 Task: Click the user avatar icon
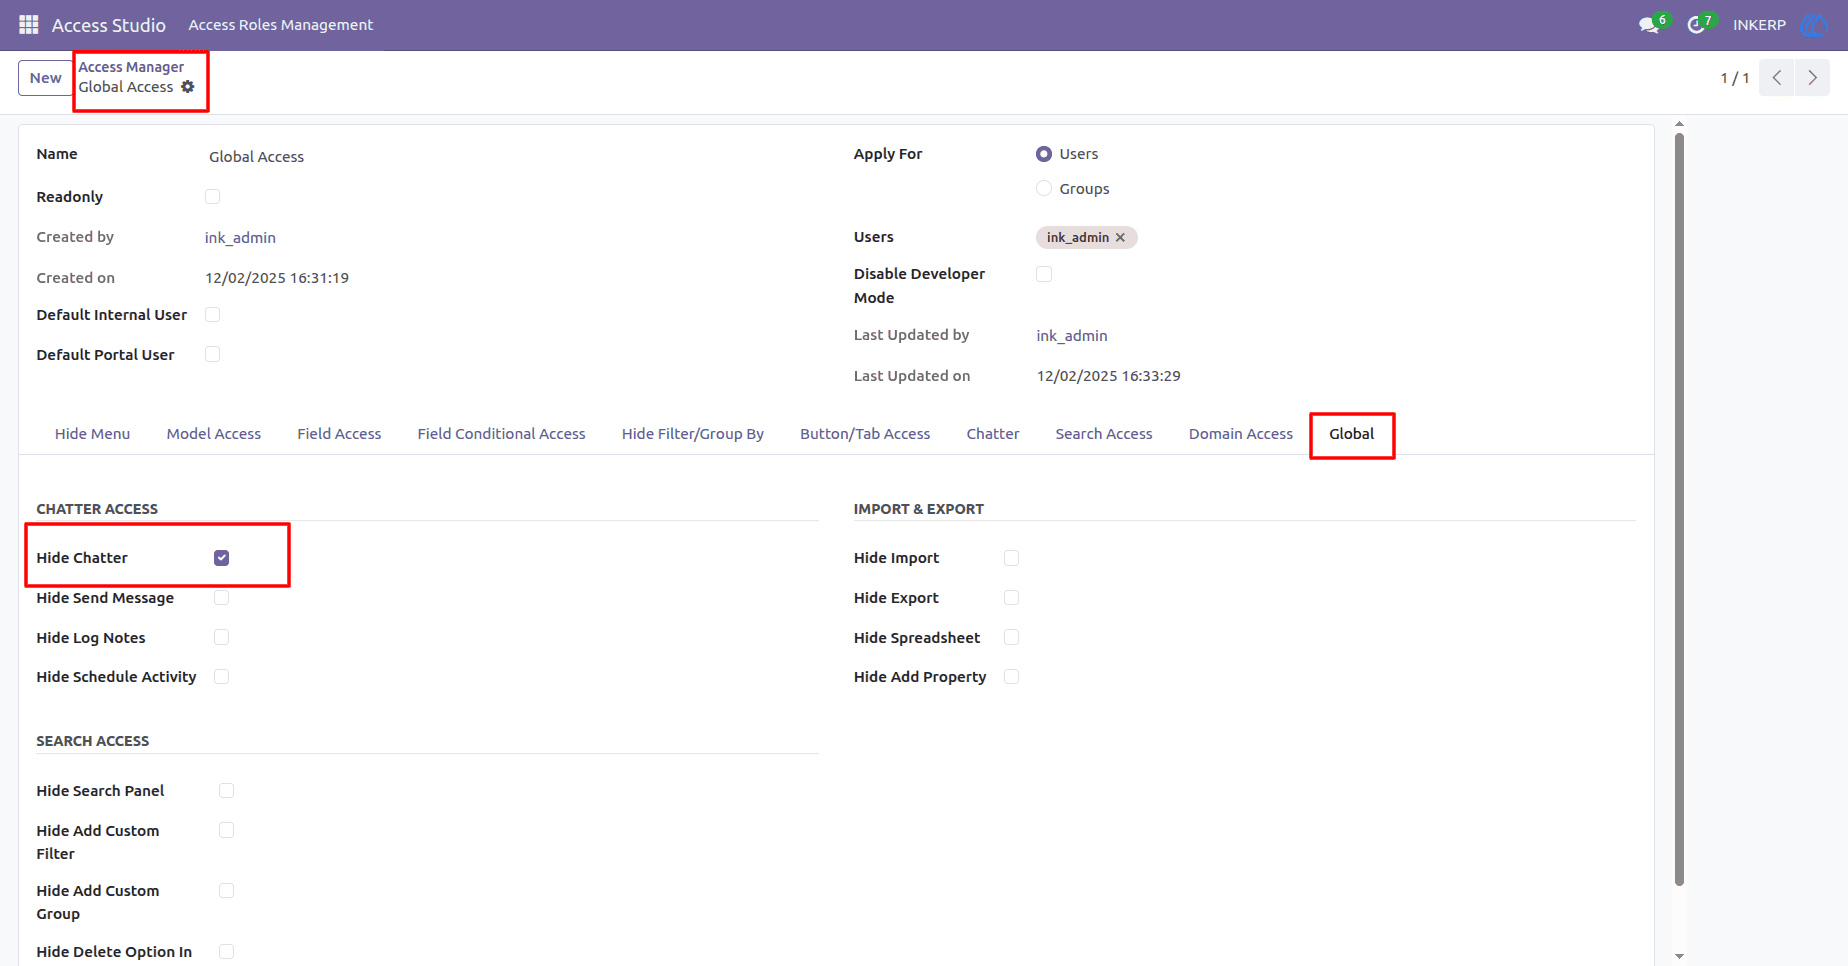(1814, 25)
